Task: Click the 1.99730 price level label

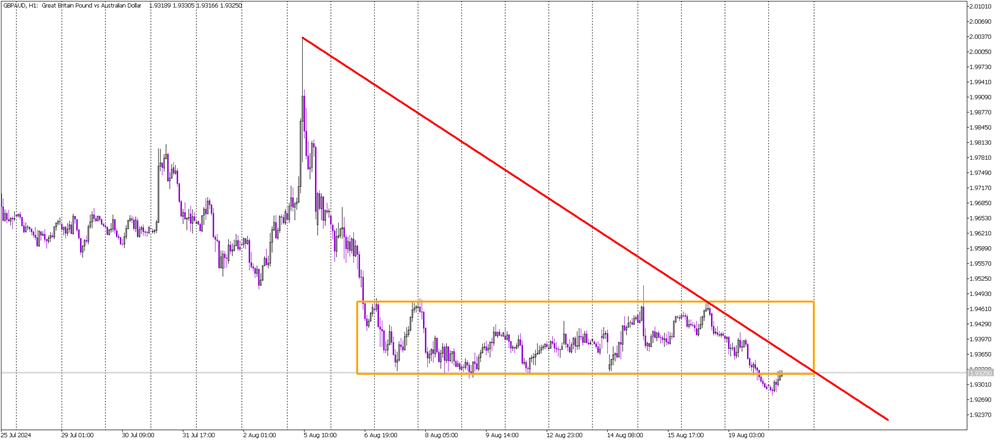Action: [982, 67]
